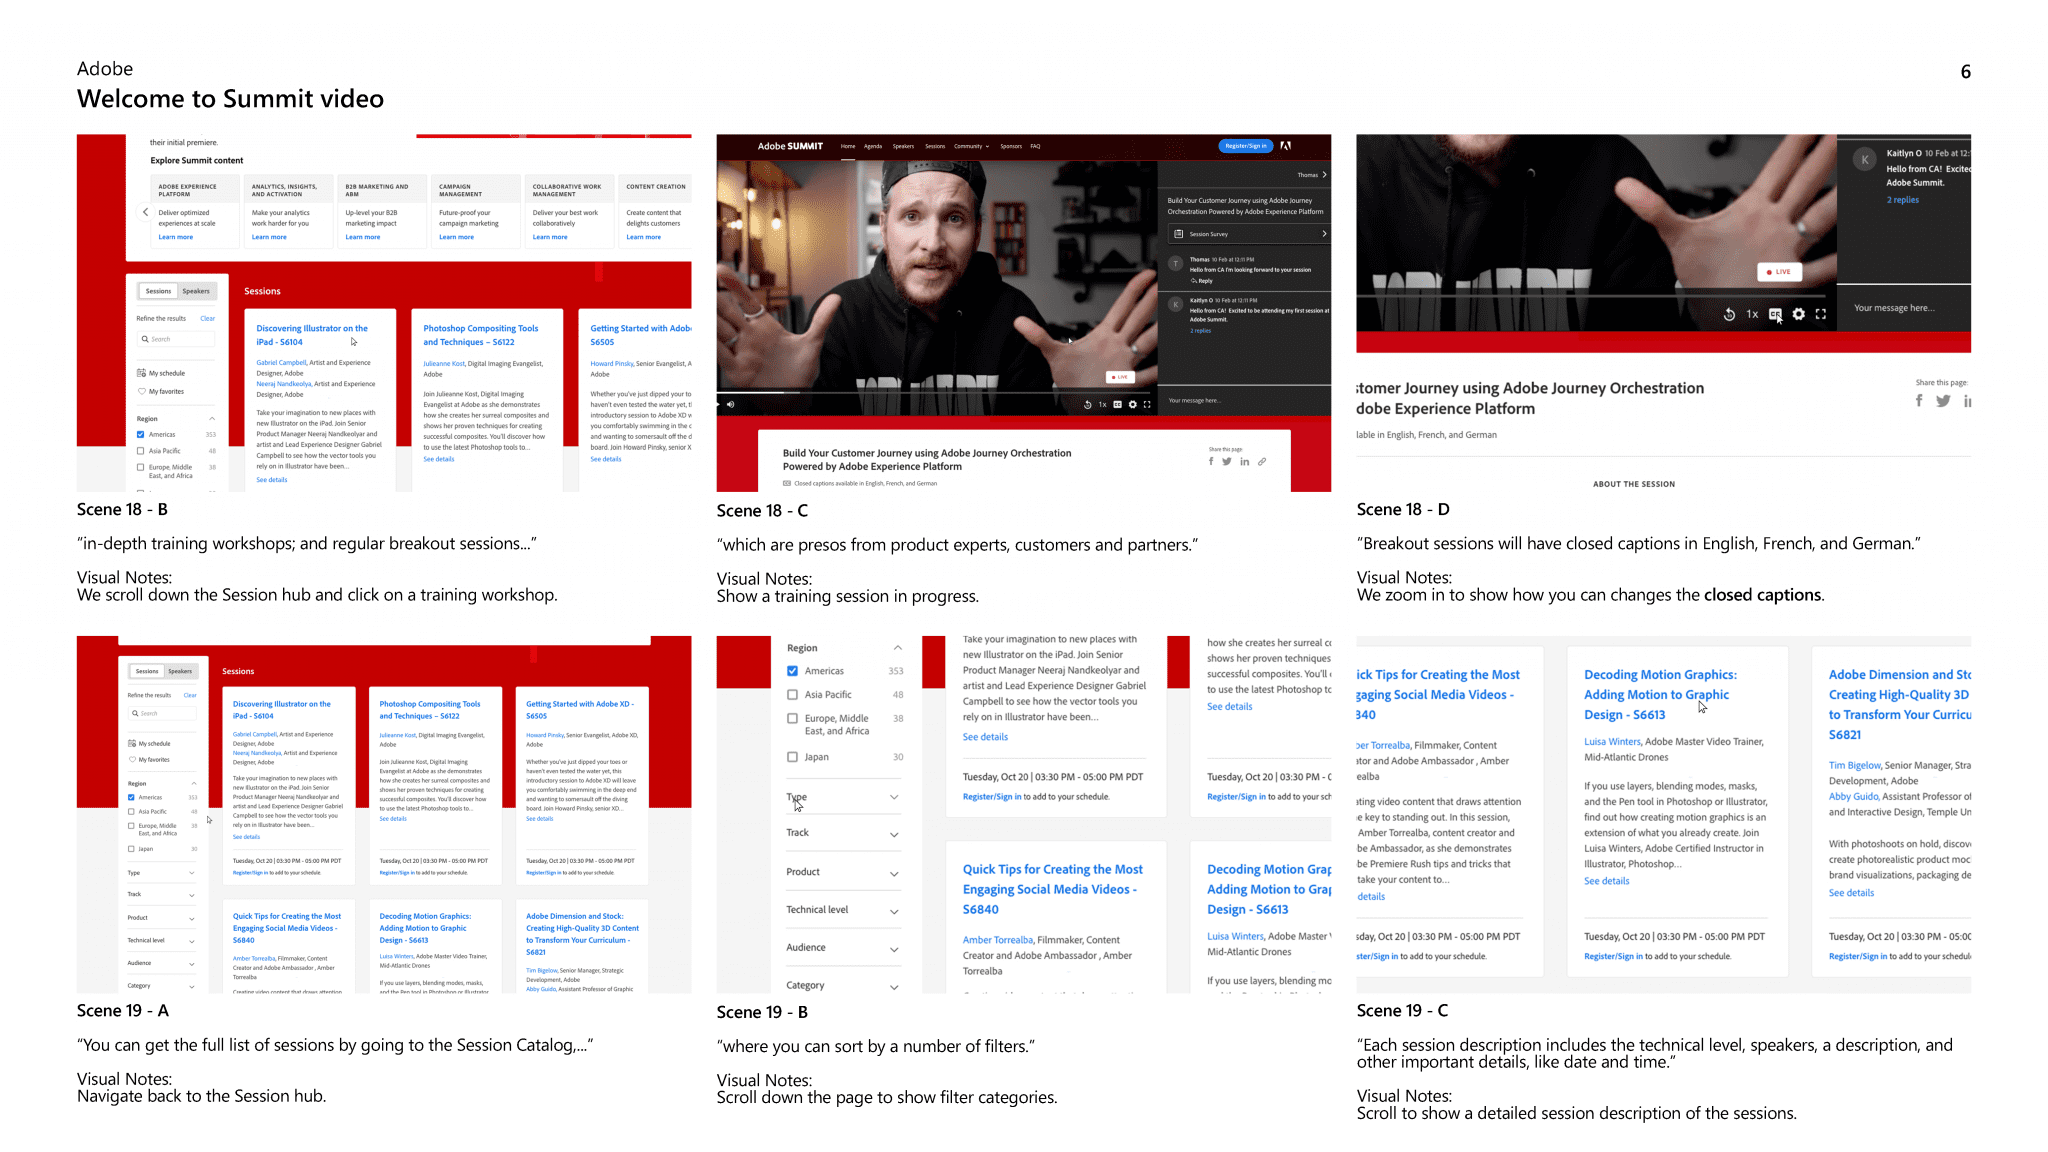Viewport: 2048px width, 1152px height.
Task: Share on Twitter in Scene 18-C
Action: pos(1227,461)
